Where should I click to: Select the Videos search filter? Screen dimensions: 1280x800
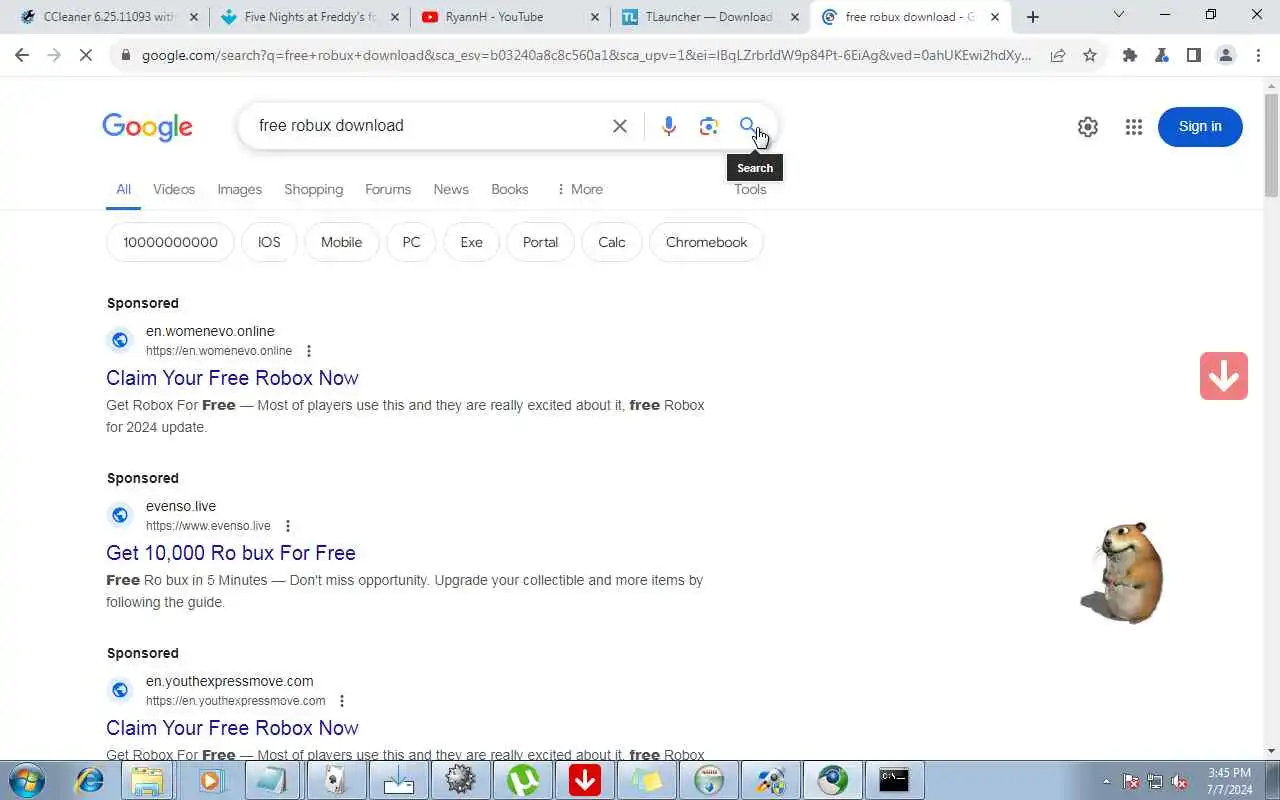[174, 189]
